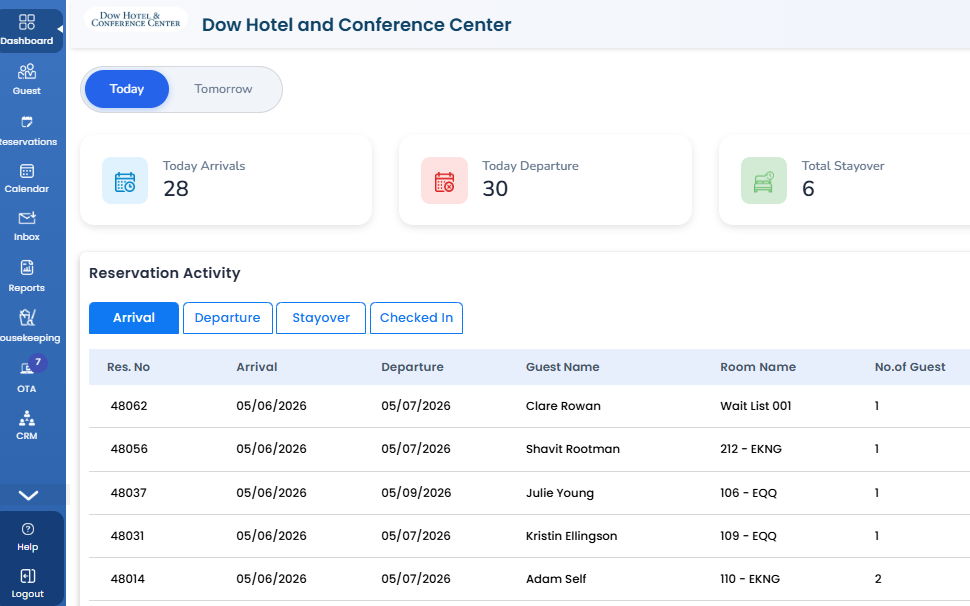Click the Total Stayover count 6
970x606 pixels.
point(808,189)
